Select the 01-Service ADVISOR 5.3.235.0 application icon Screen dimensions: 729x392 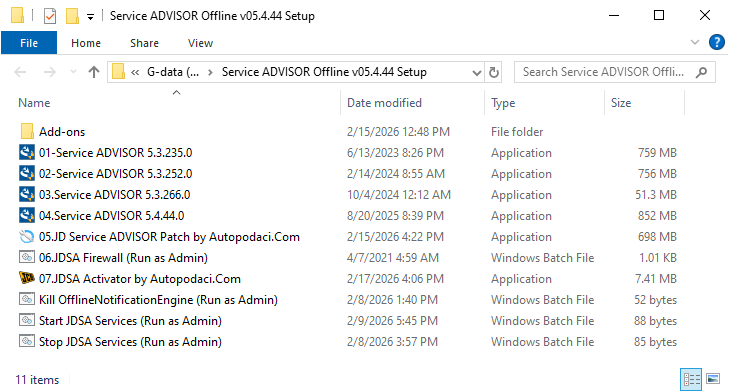pos(27,153)
